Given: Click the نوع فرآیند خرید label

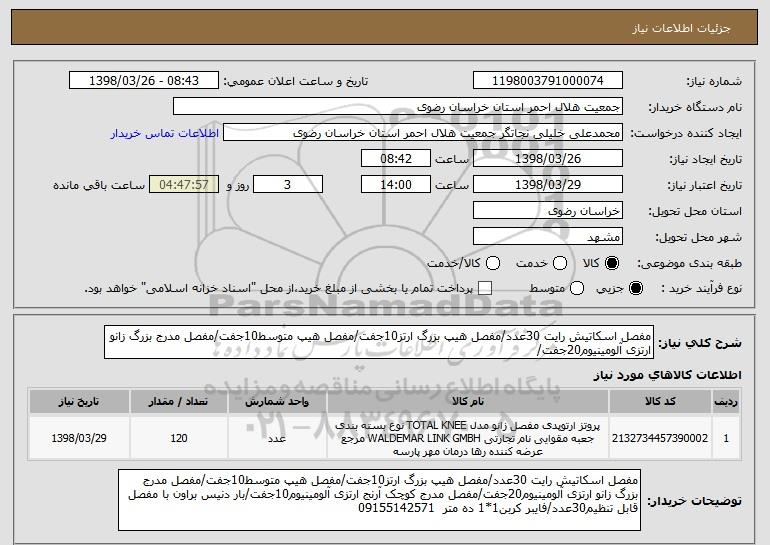Looking at the screenshot, I should coord(701,288).
